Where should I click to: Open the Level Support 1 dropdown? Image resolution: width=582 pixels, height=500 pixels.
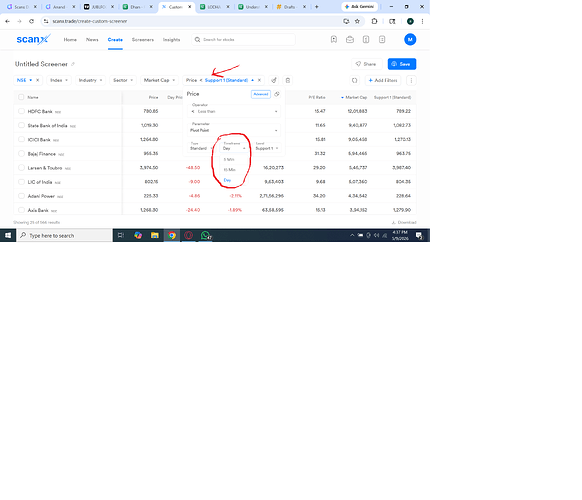[267, 147]
